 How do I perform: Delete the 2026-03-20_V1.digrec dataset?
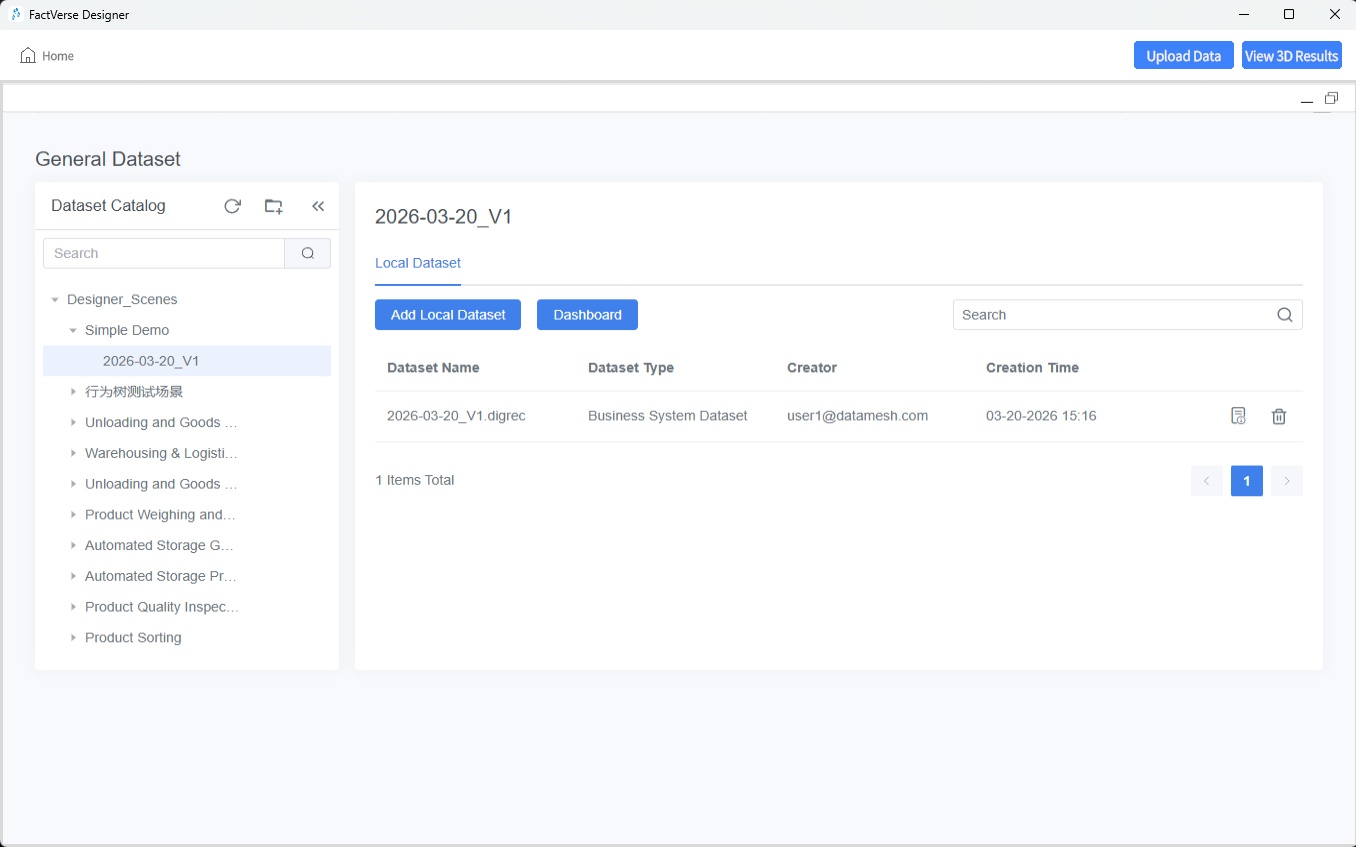pos(1278,416)
